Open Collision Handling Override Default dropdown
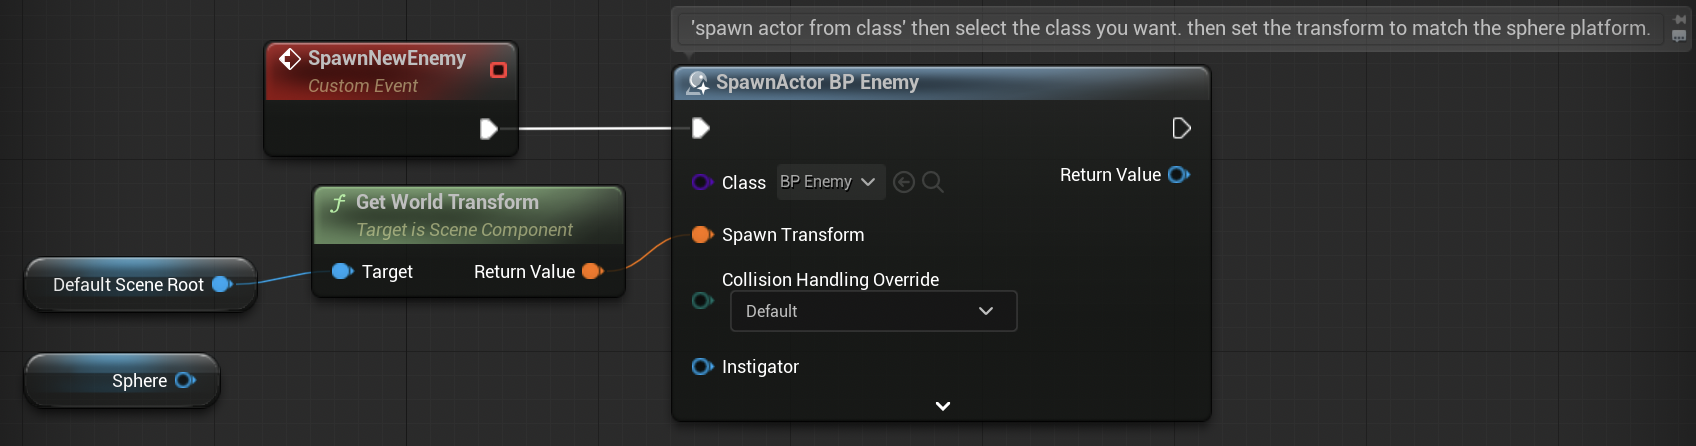 pos(874,311)
